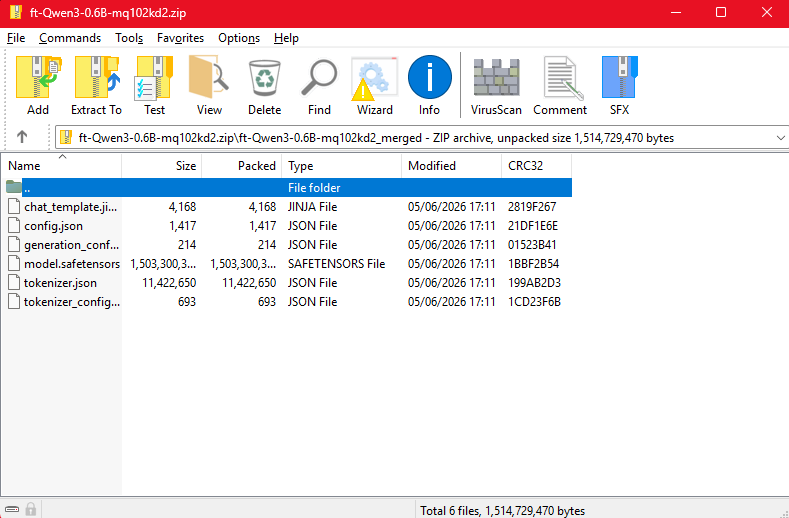Click CRC32 value 1CD23F6B
Screen dimensions: 789x518
coord(534,302)
